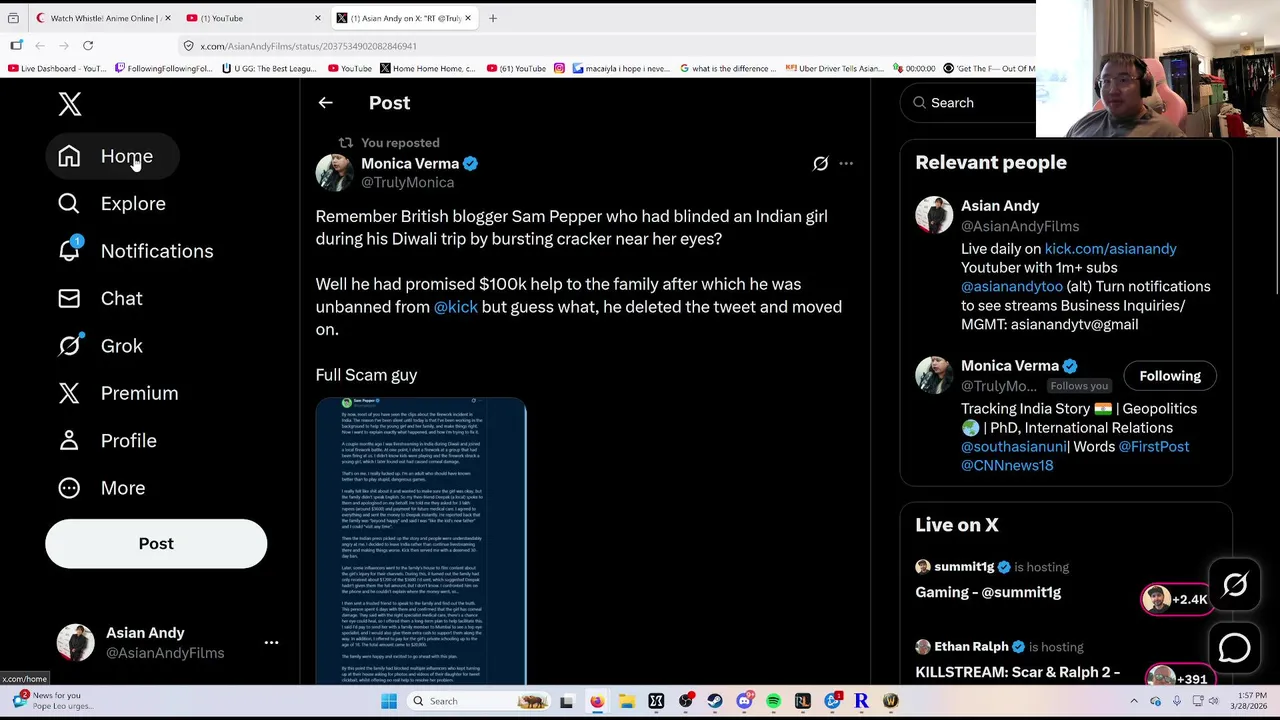Open Discord from the taskbar
Viewport: 1280px width, 720px height.
click(744, 701)
